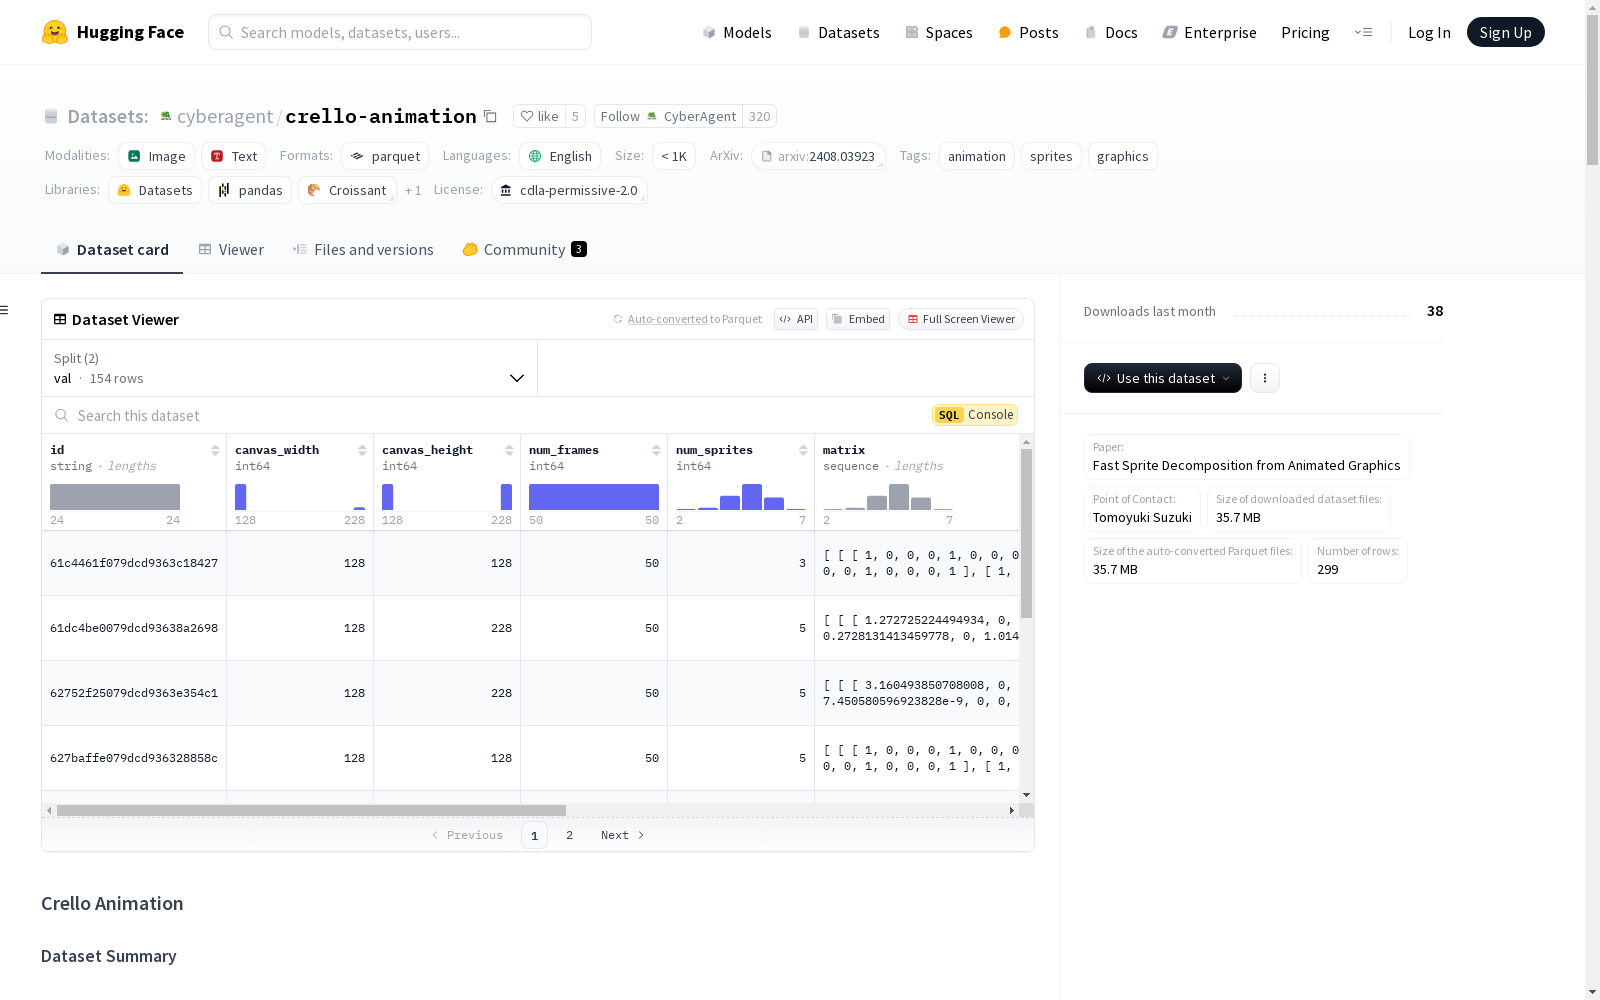Select page 1 in the pagination
Image resolution: width=1600 pixels, height=1000 pixels.
[x=534, y=835]
